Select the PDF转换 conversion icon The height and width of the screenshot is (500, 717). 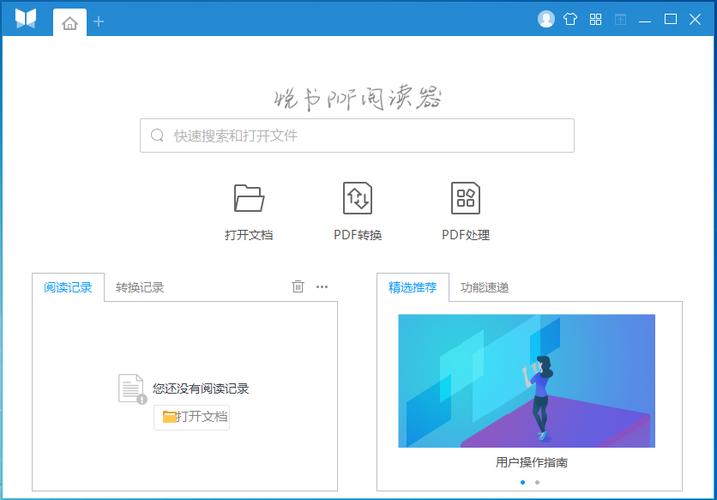[357, 198]
